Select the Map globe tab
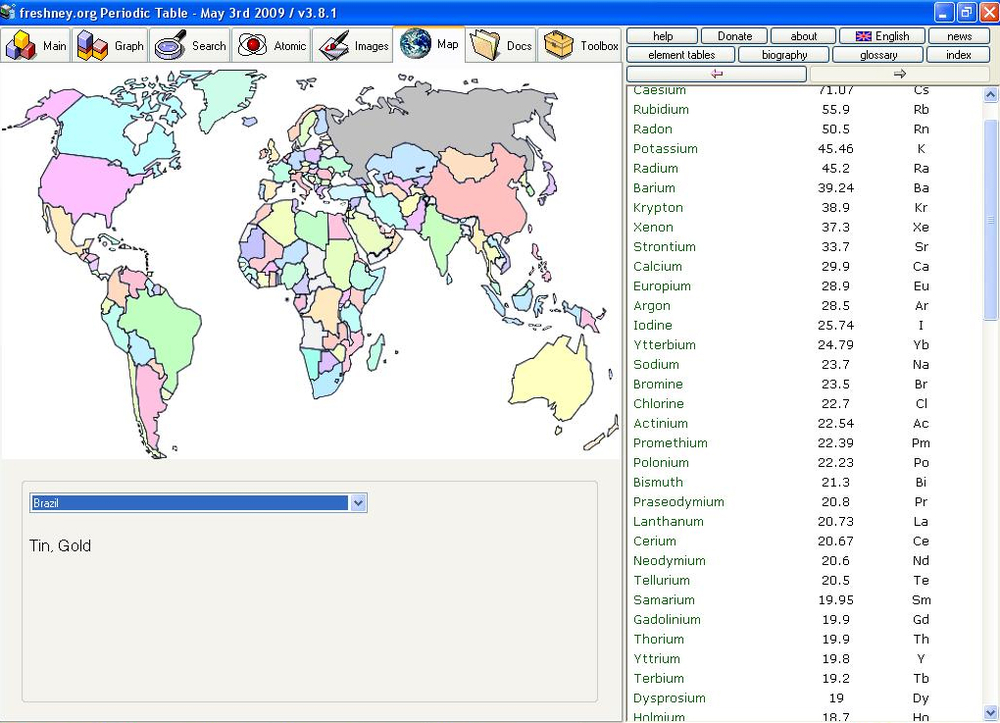Viewport: 1000px width, 723px height. (430, 45)
